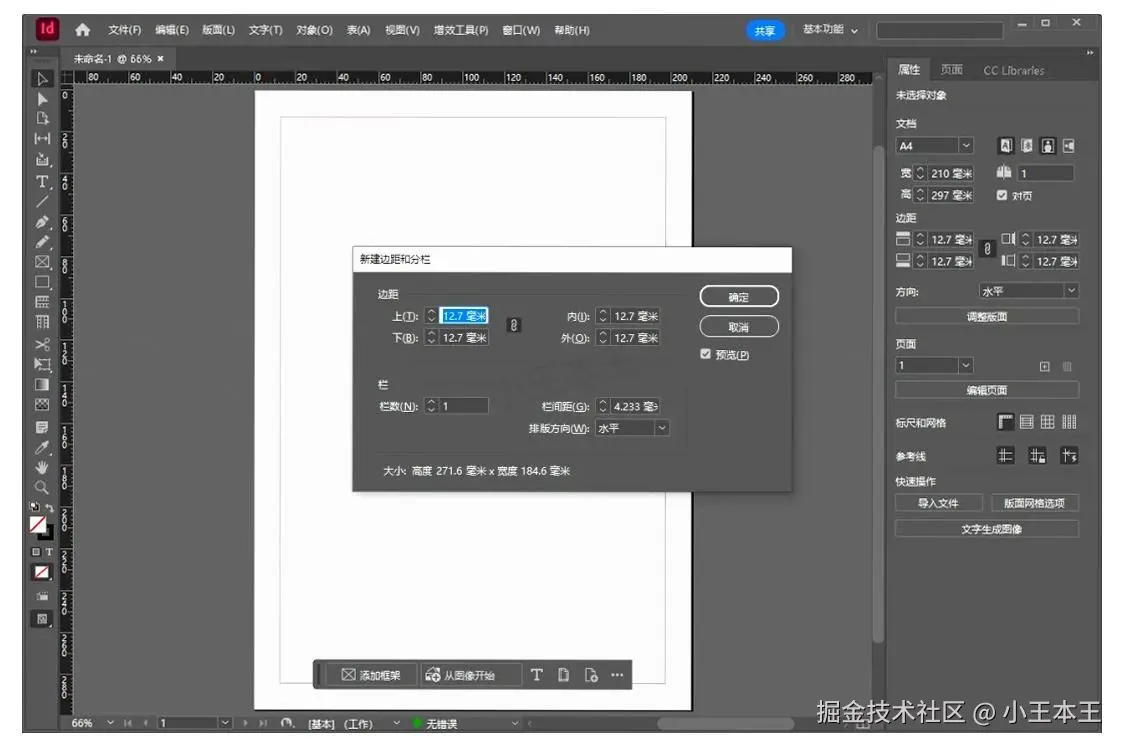Open more options in floating task bar
This screenshot has width=1124, height=748.
tap(617, 675)
